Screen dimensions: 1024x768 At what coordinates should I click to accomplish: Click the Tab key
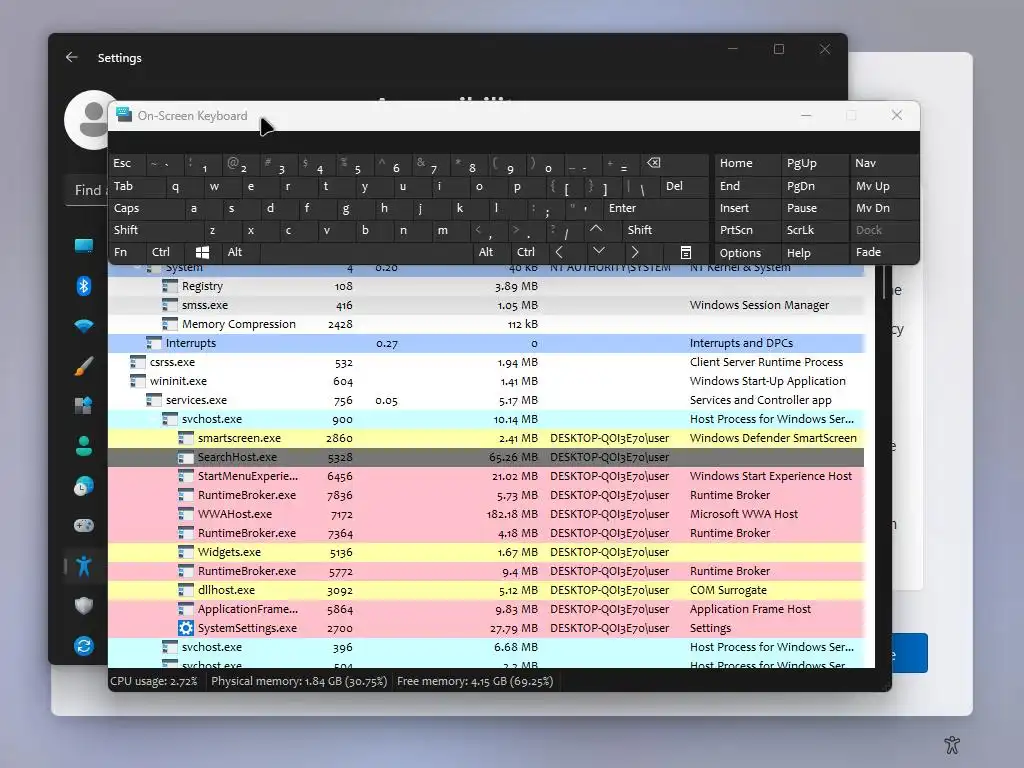pos(136,186)
